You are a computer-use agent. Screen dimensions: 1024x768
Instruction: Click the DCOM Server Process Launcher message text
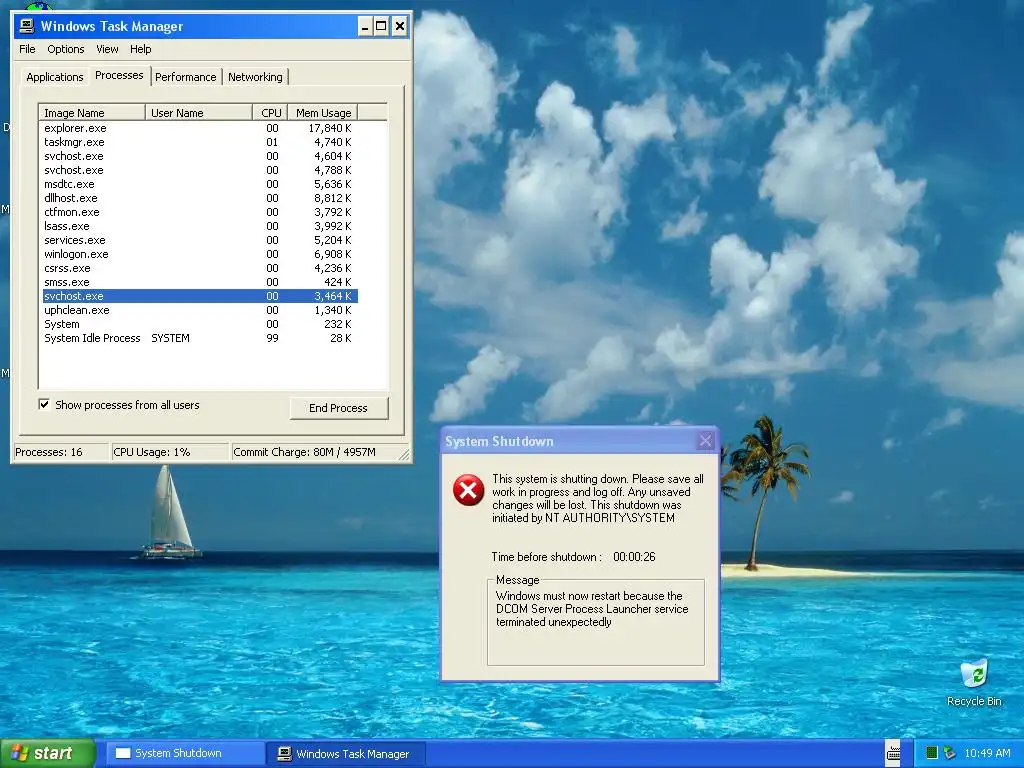point(592,609)
